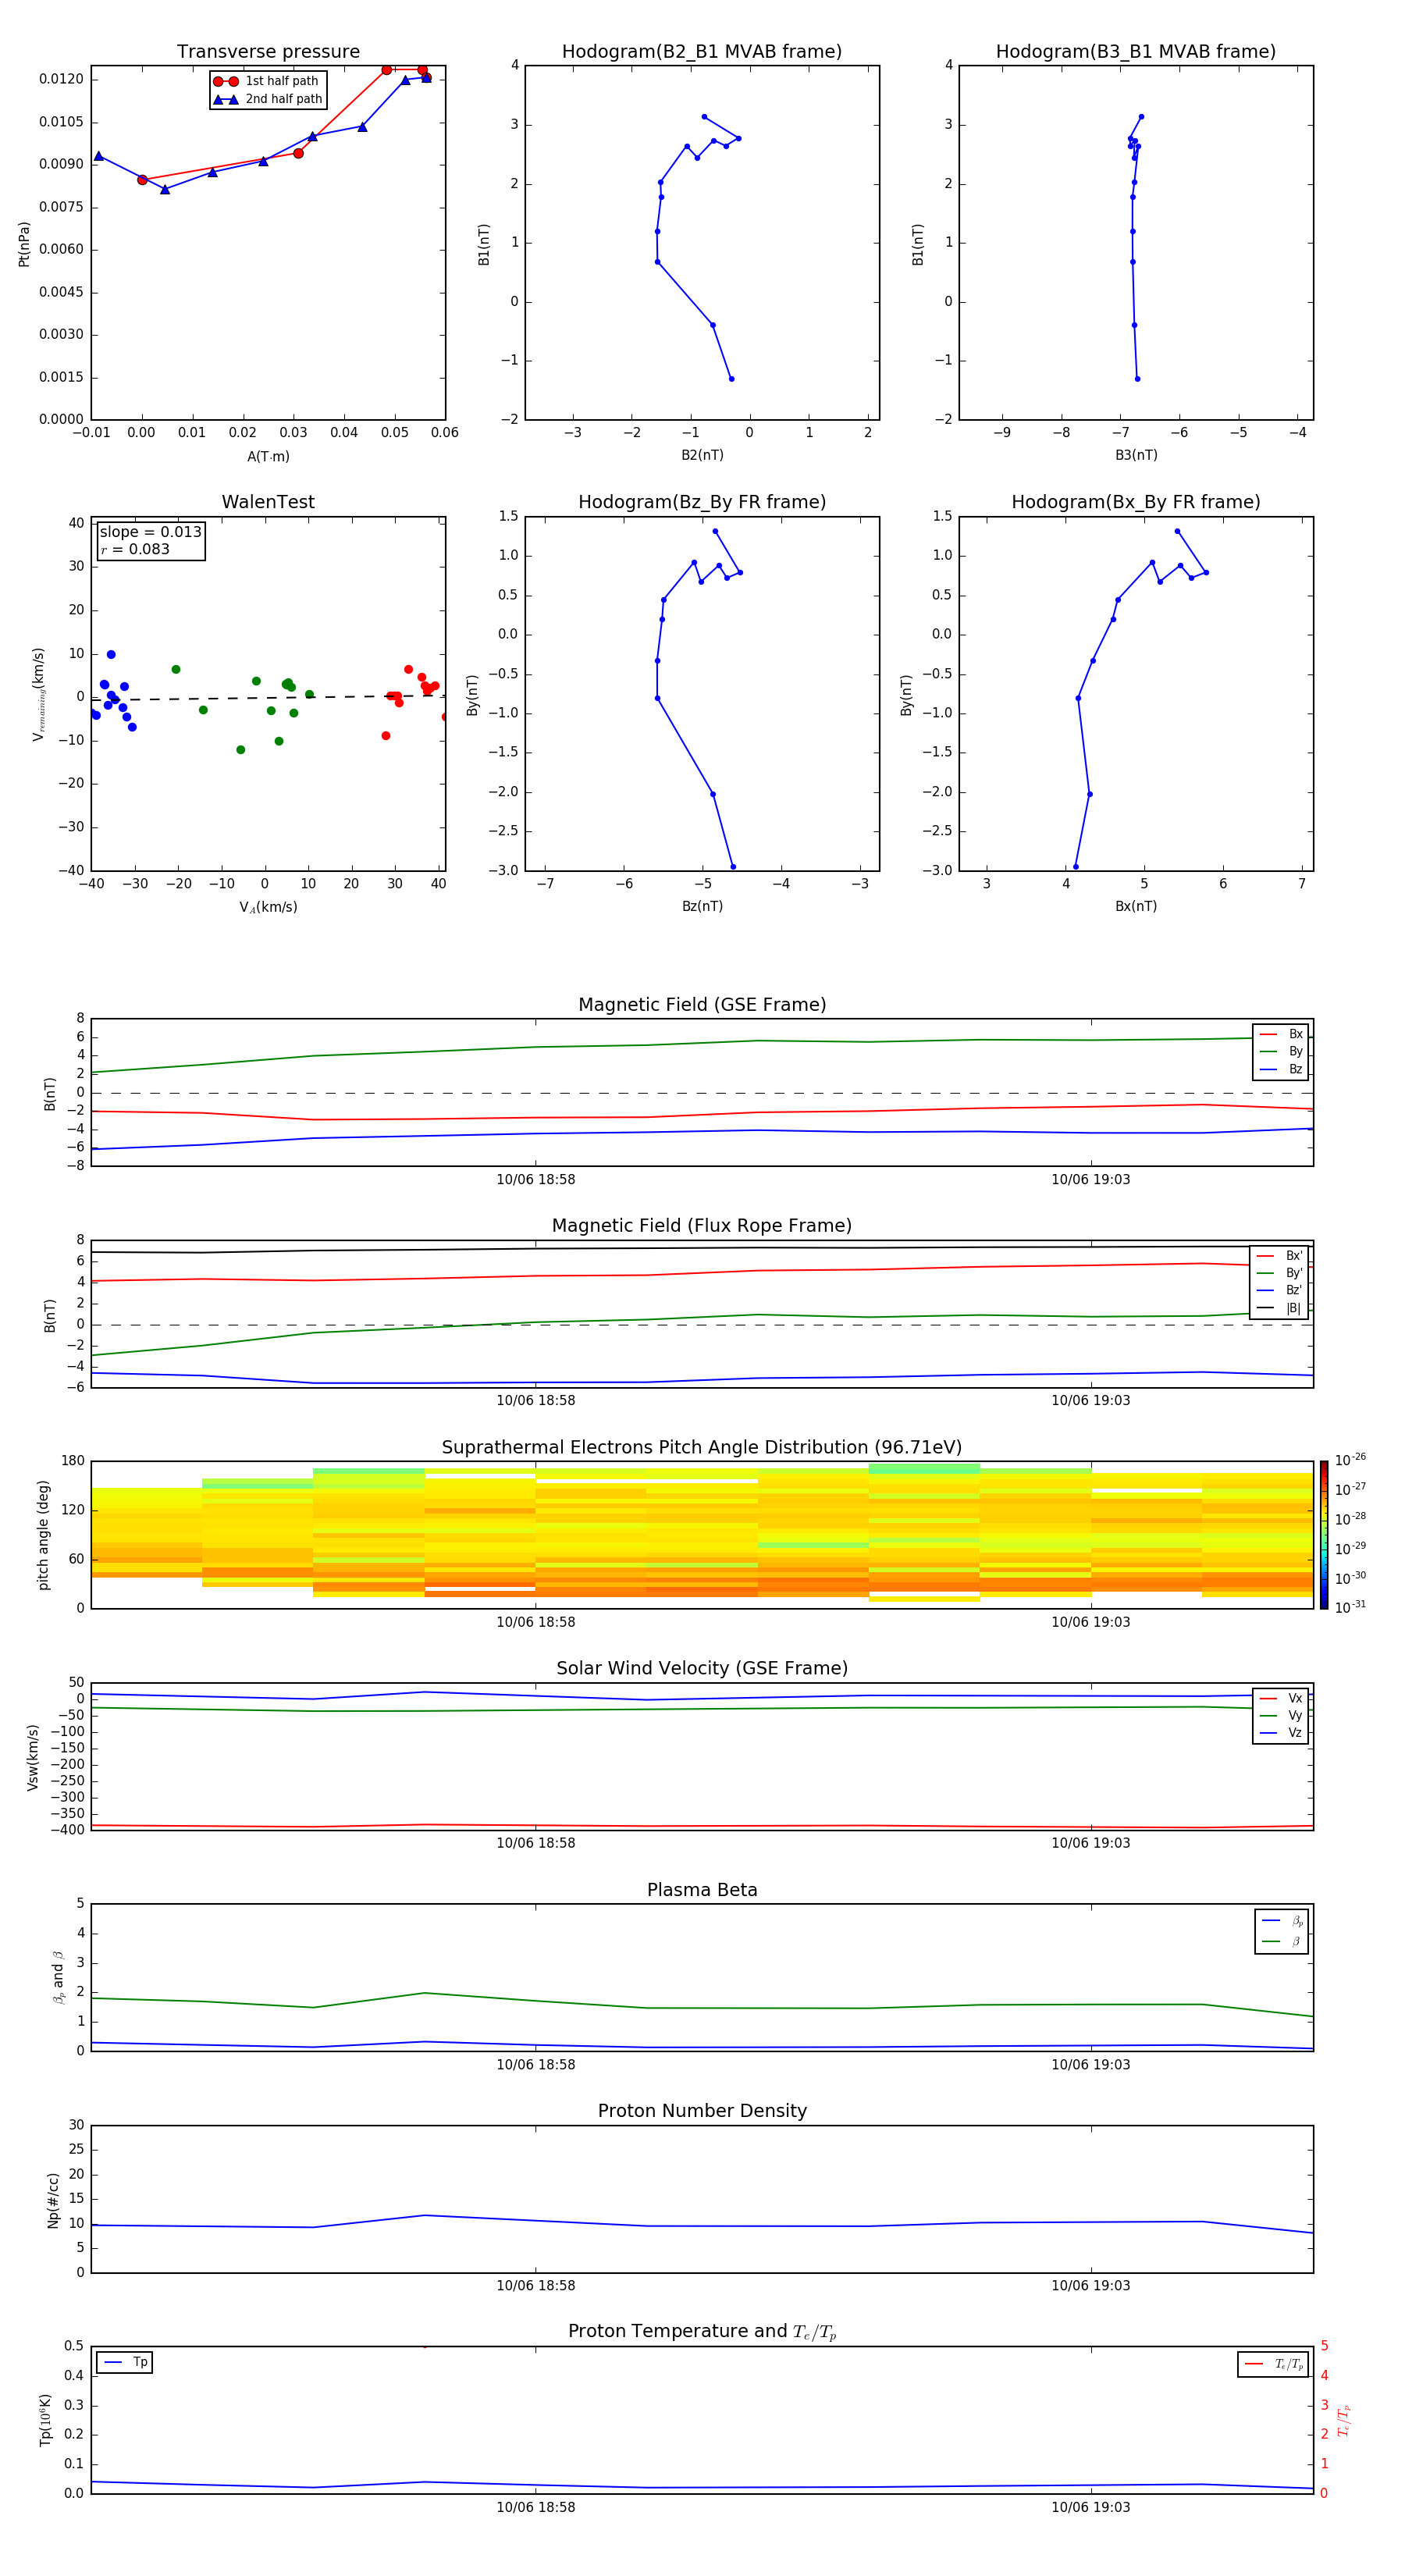Image resolution: width=1405 pixels, height=2576 pixels.
Task: Click the '10^-26' colorbar tick label
Action: [1350, 1460]
